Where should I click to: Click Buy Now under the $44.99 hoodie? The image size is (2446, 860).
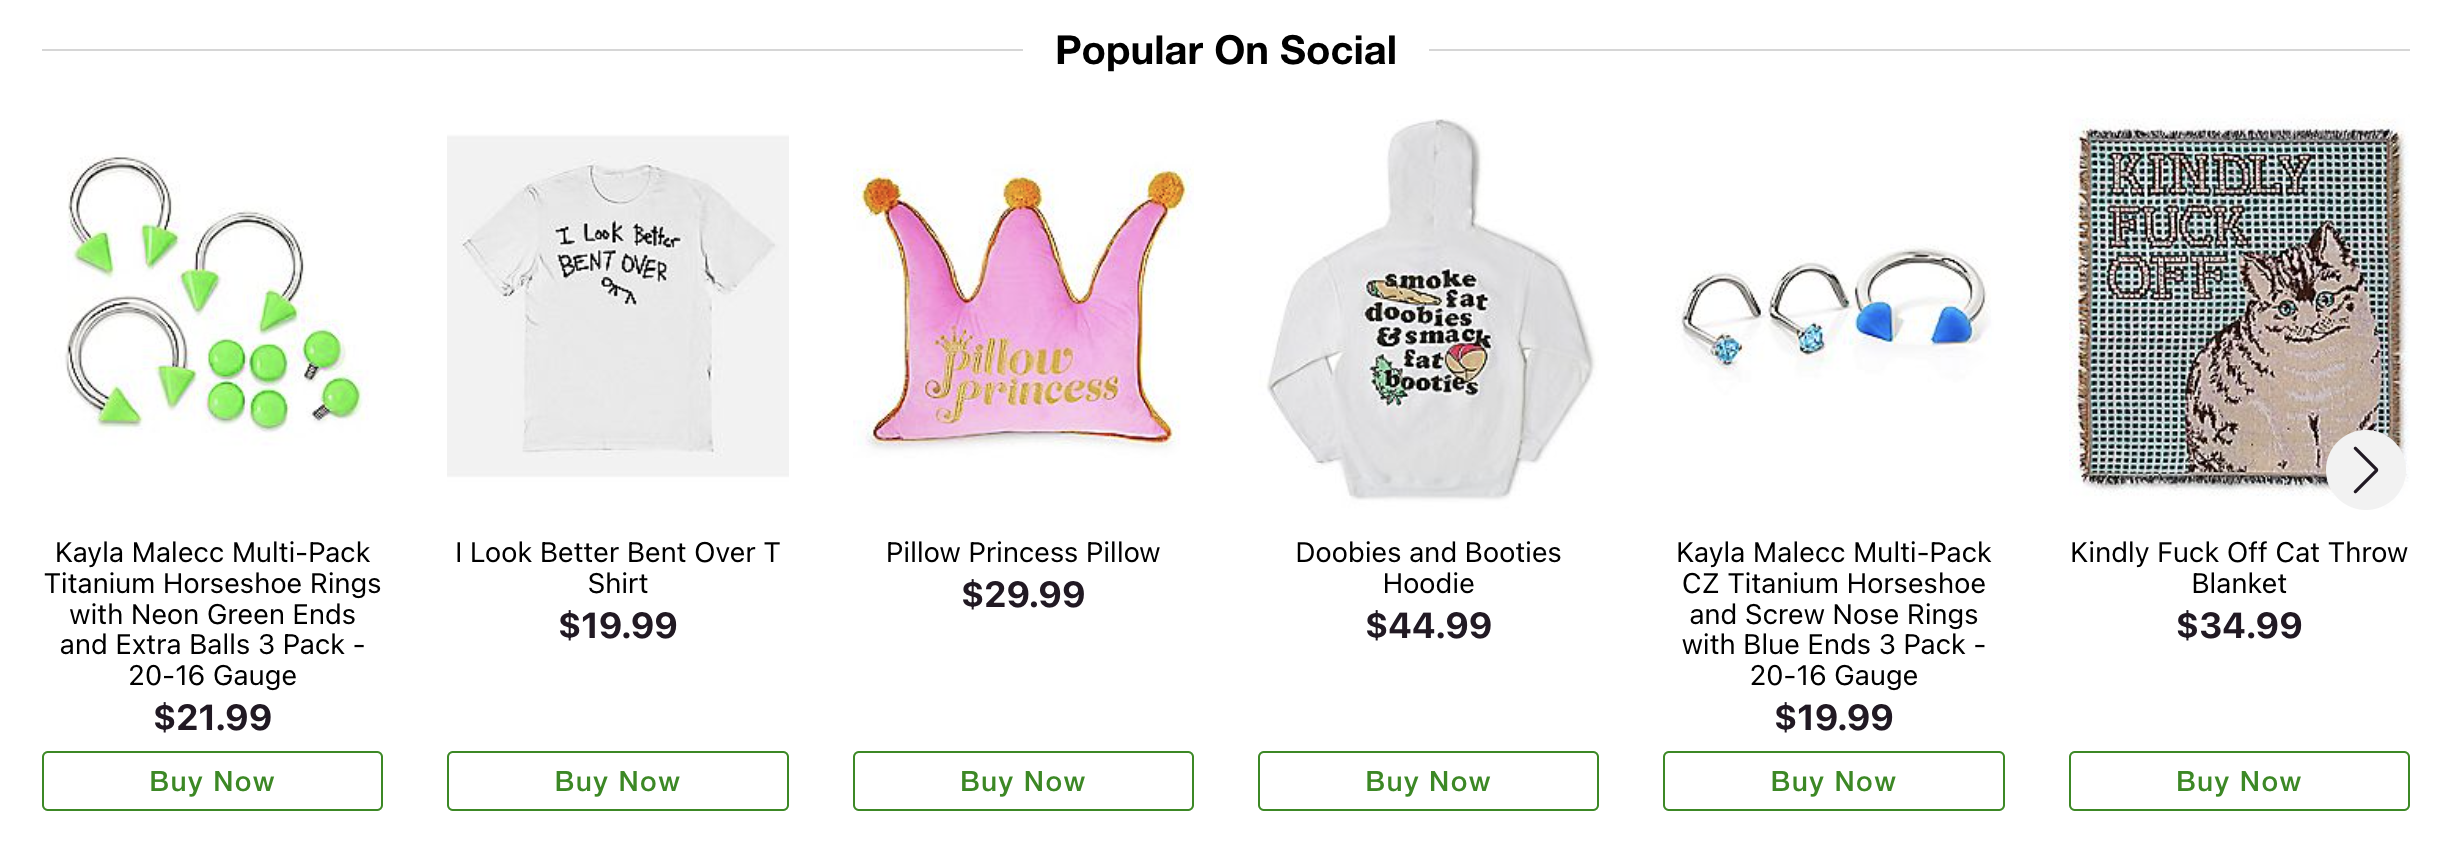[x=1428, y=781]
